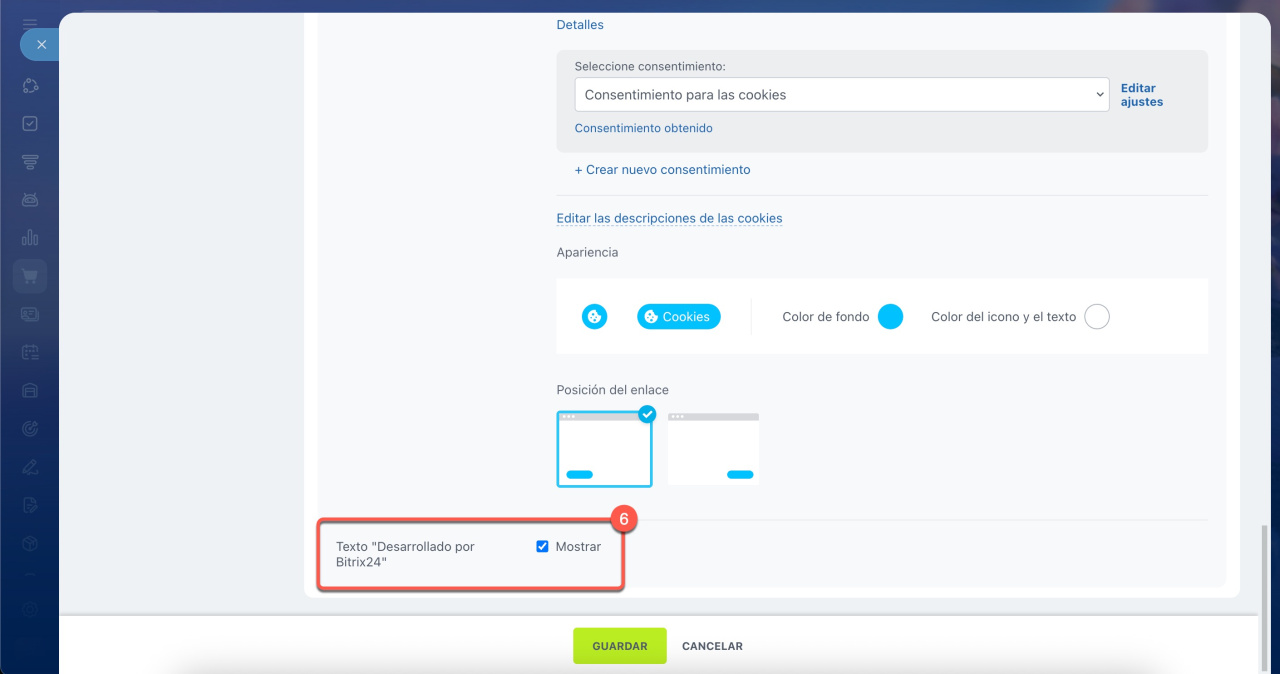Close the slider panel with the X button
Viewport: 1280px width, 674px height.
pos(40,45)
